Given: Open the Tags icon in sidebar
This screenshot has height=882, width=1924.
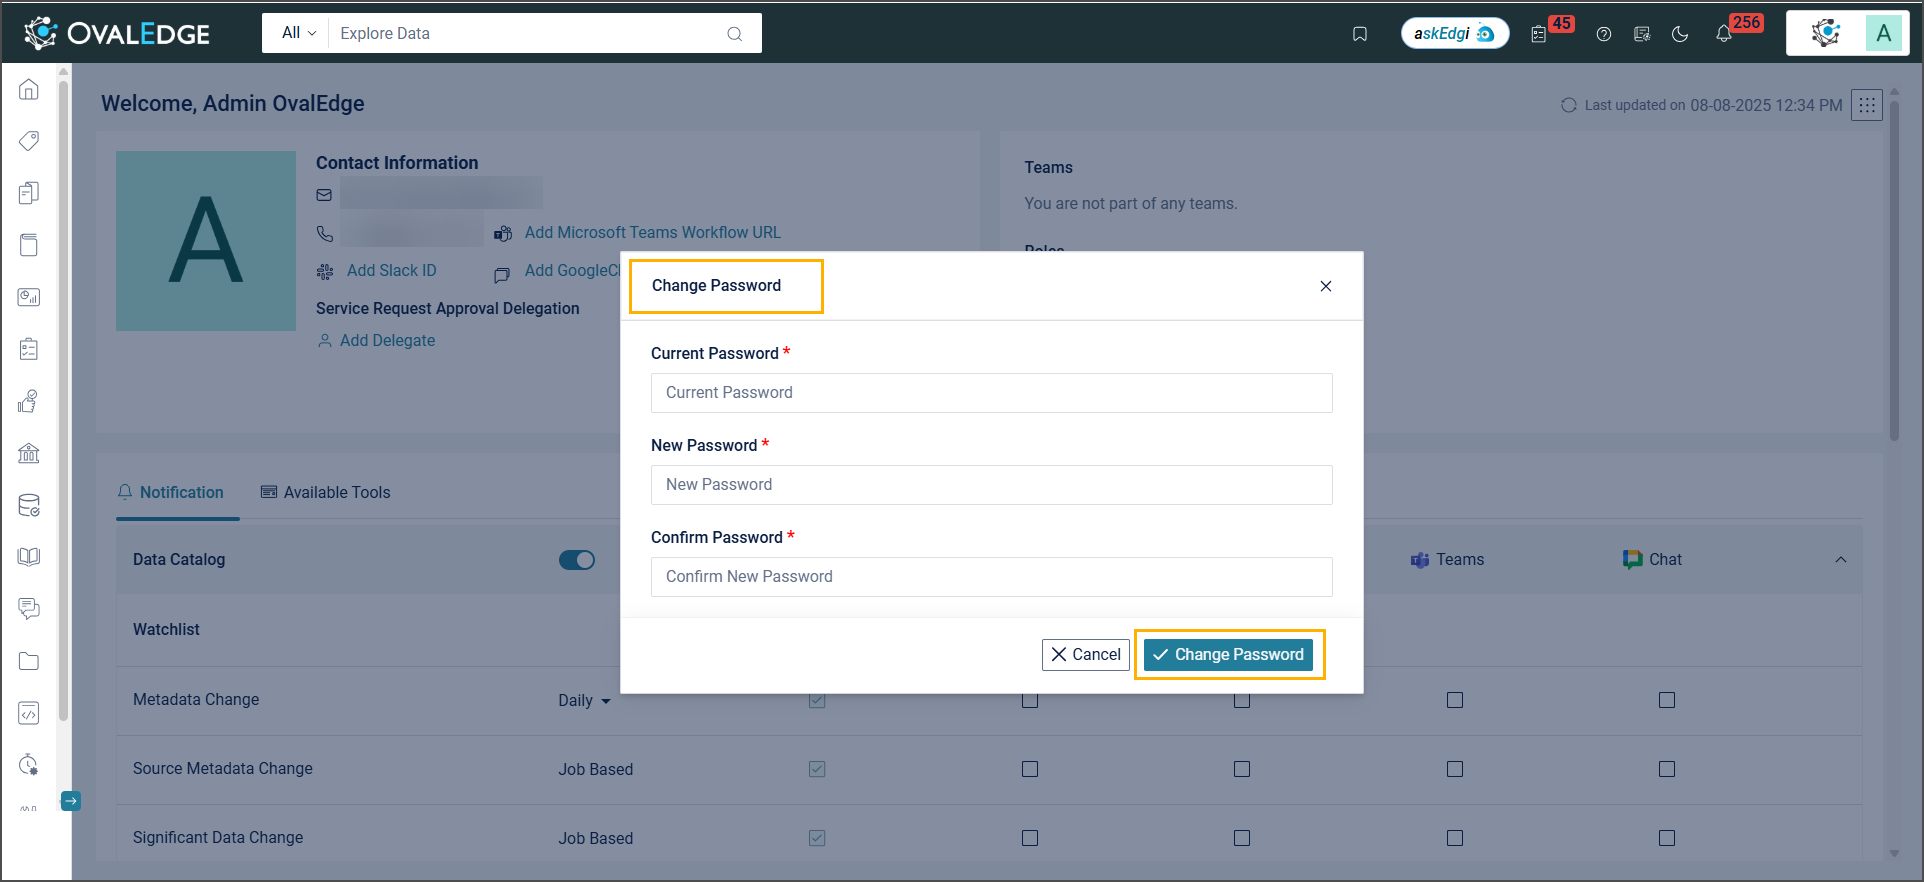Looking at the screenshot, I should tap(29, 141).
